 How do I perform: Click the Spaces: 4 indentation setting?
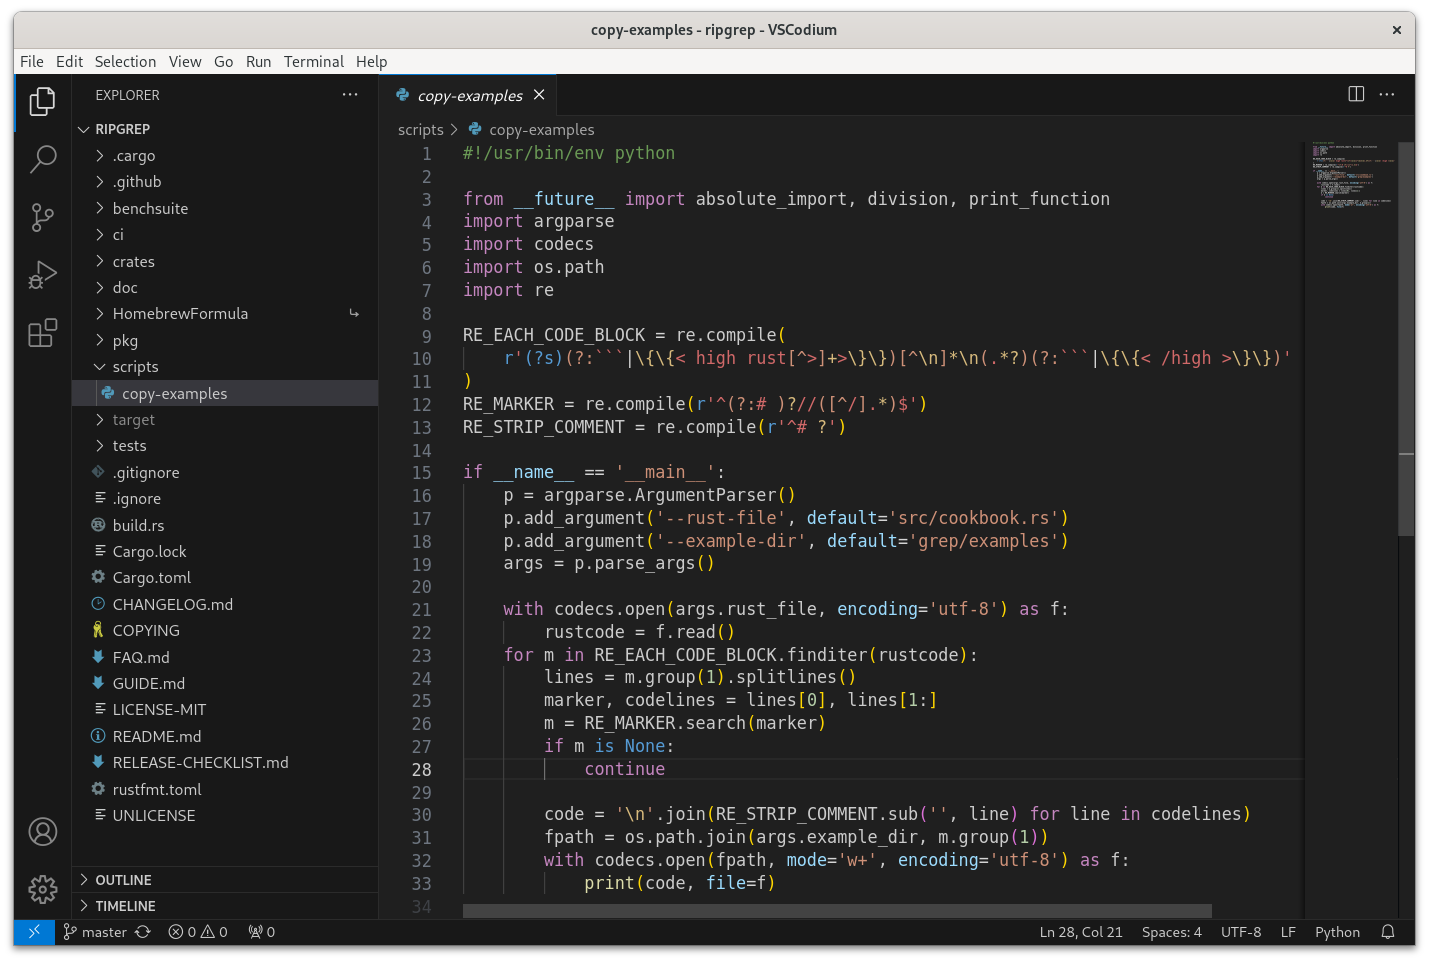click(1172, 932)
